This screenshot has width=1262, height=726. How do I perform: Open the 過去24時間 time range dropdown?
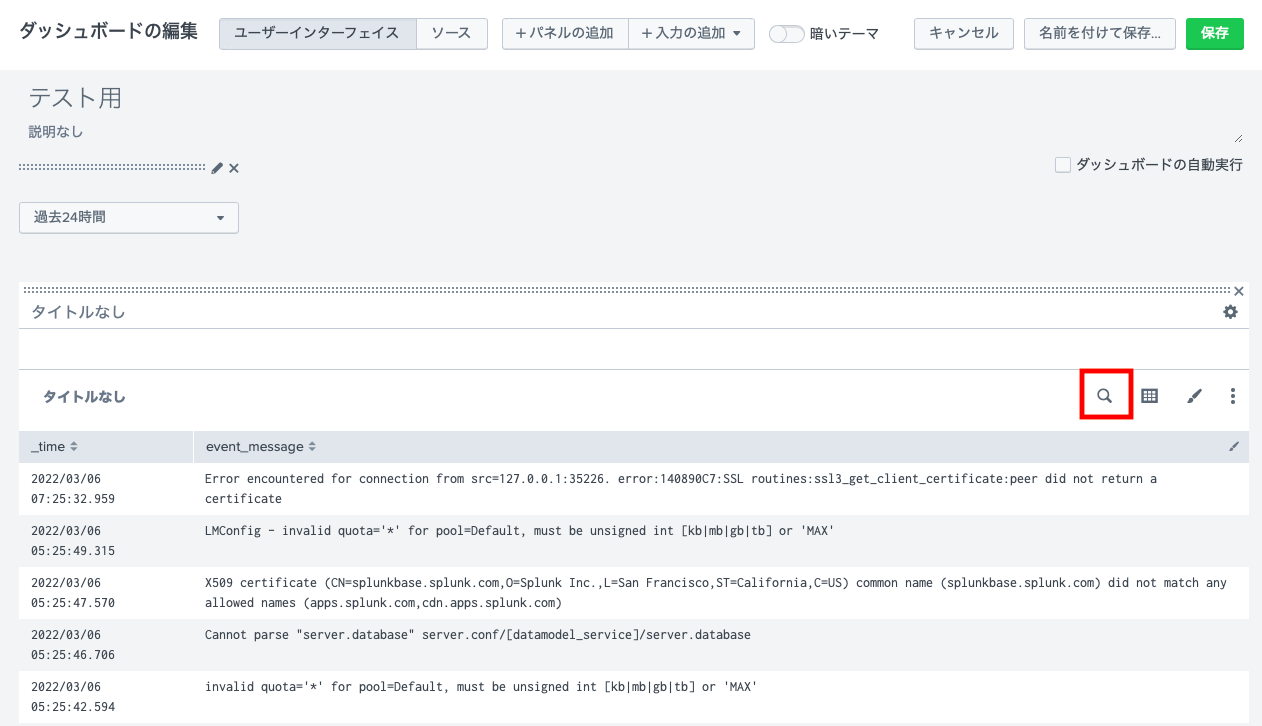(128, 217)
